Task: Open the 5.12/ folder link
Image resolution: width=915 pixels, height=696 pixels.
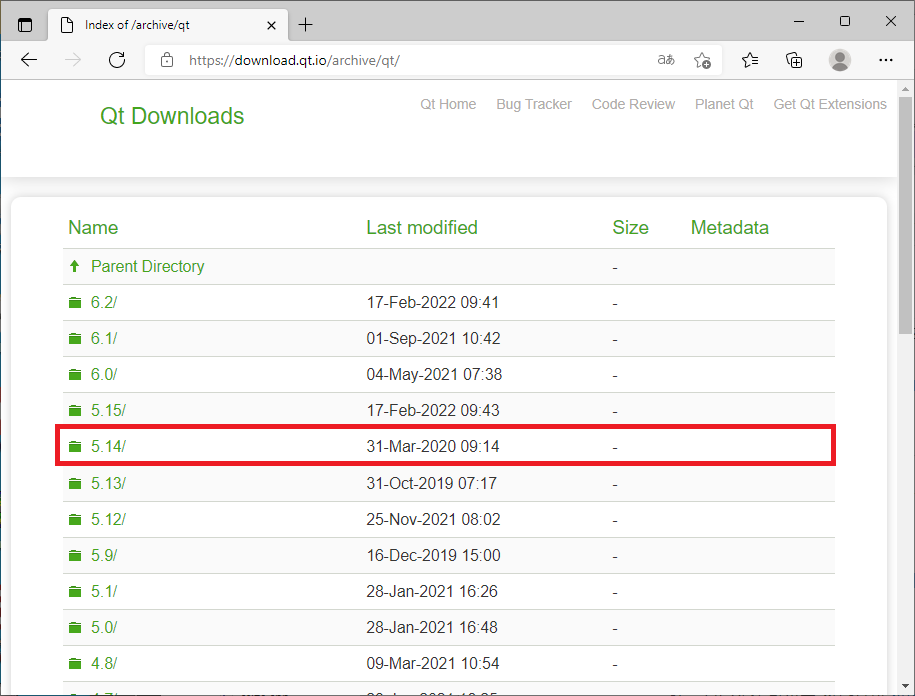Action: 108,519
